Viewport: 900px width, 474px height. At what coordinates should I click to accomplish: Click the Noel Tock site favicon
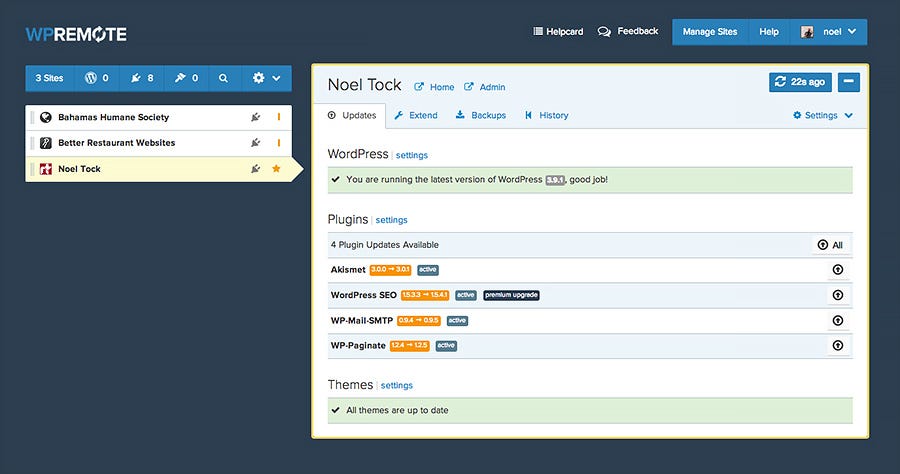click(x=46, y=169)
